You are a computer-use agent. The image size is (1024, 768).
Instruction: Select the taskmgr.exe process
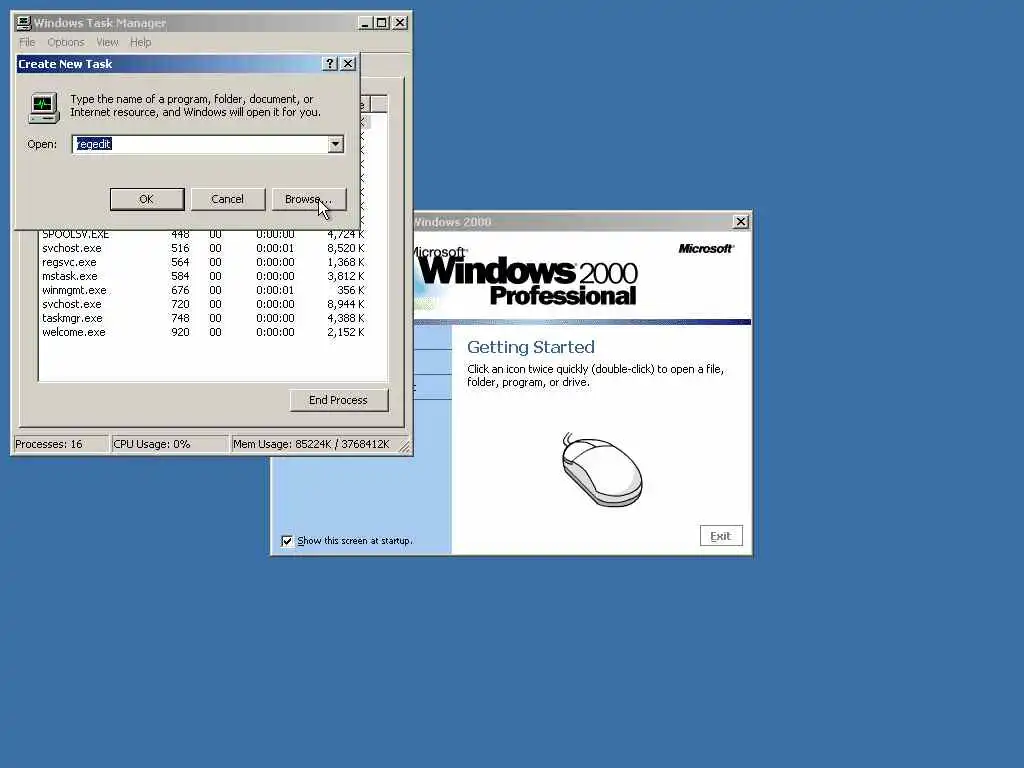tap(203, 318)
